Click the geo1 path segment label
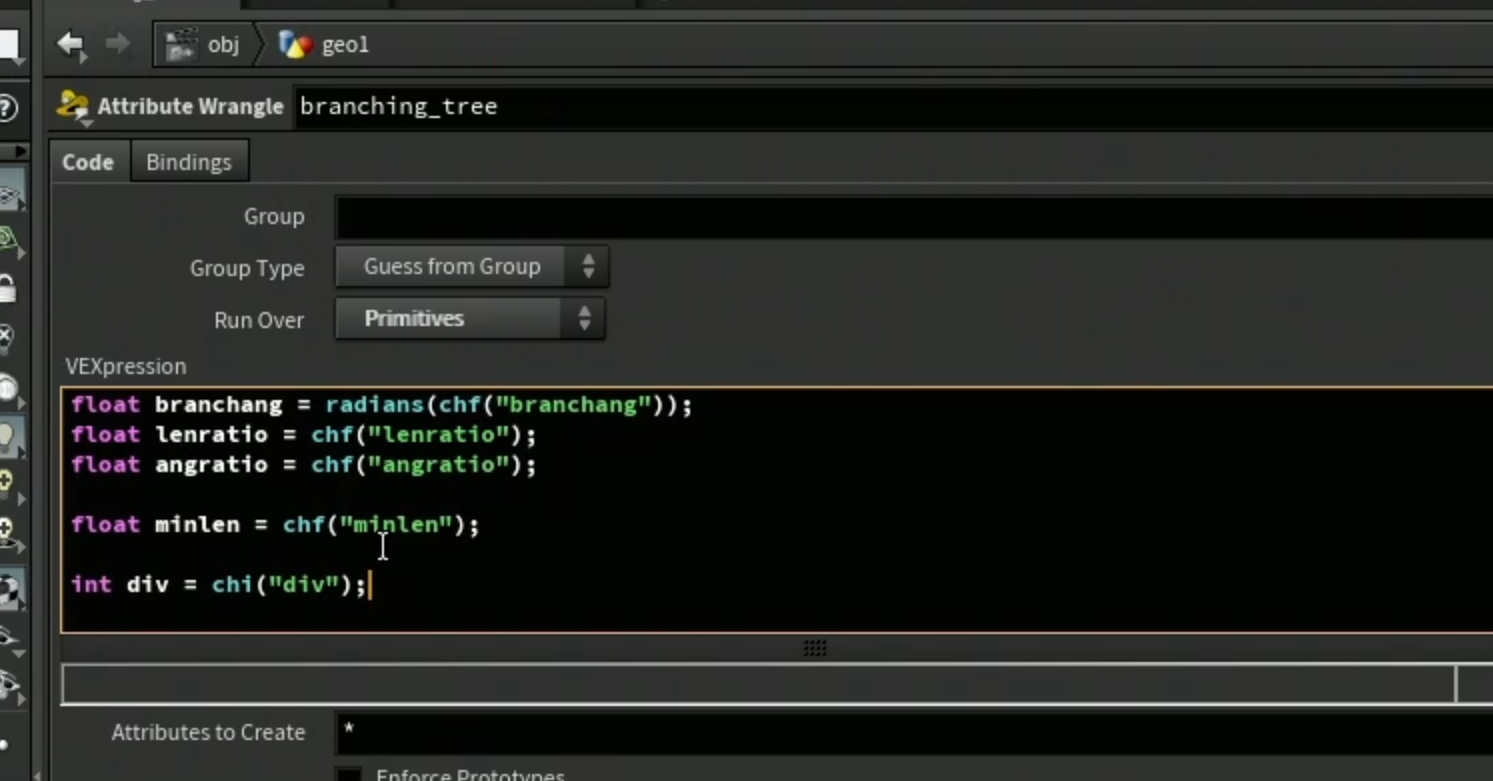1493x781 pixels. (x=345, y=45)
